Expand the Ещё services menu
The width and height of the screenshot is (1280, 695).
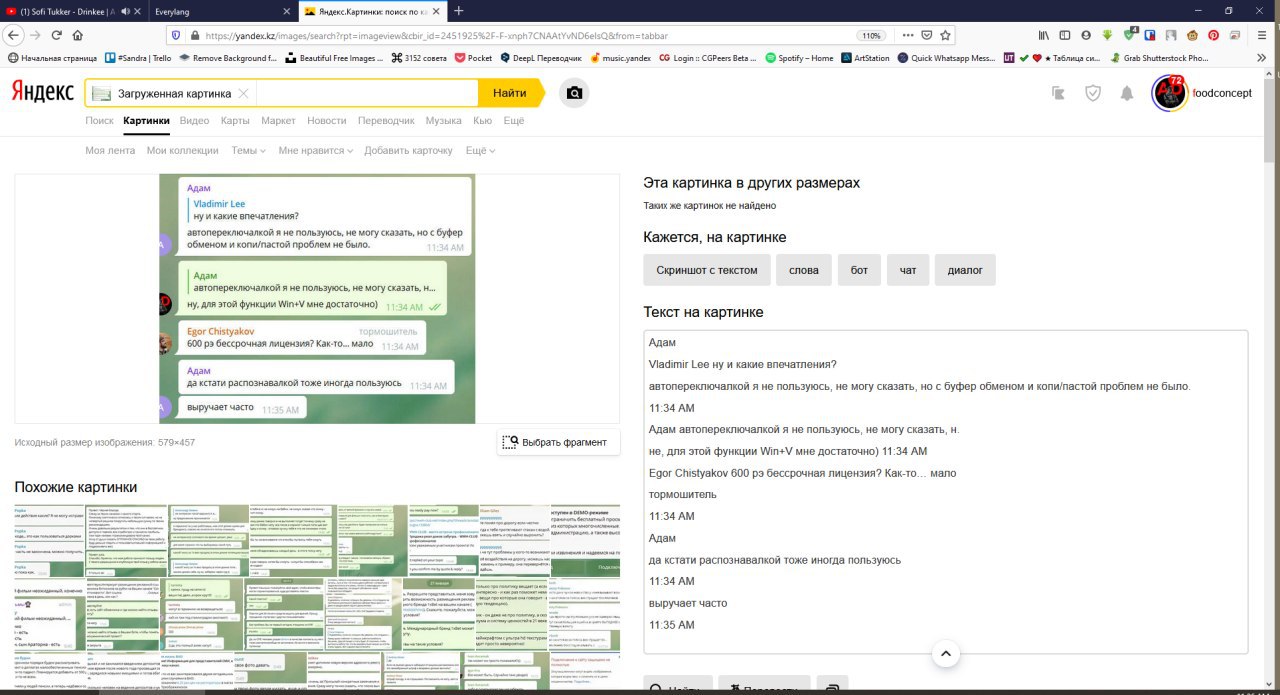[513, 121]
